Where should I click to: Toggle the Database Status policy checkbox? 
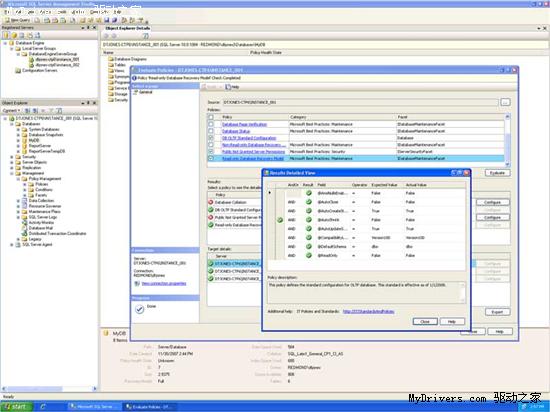[211, 131]
